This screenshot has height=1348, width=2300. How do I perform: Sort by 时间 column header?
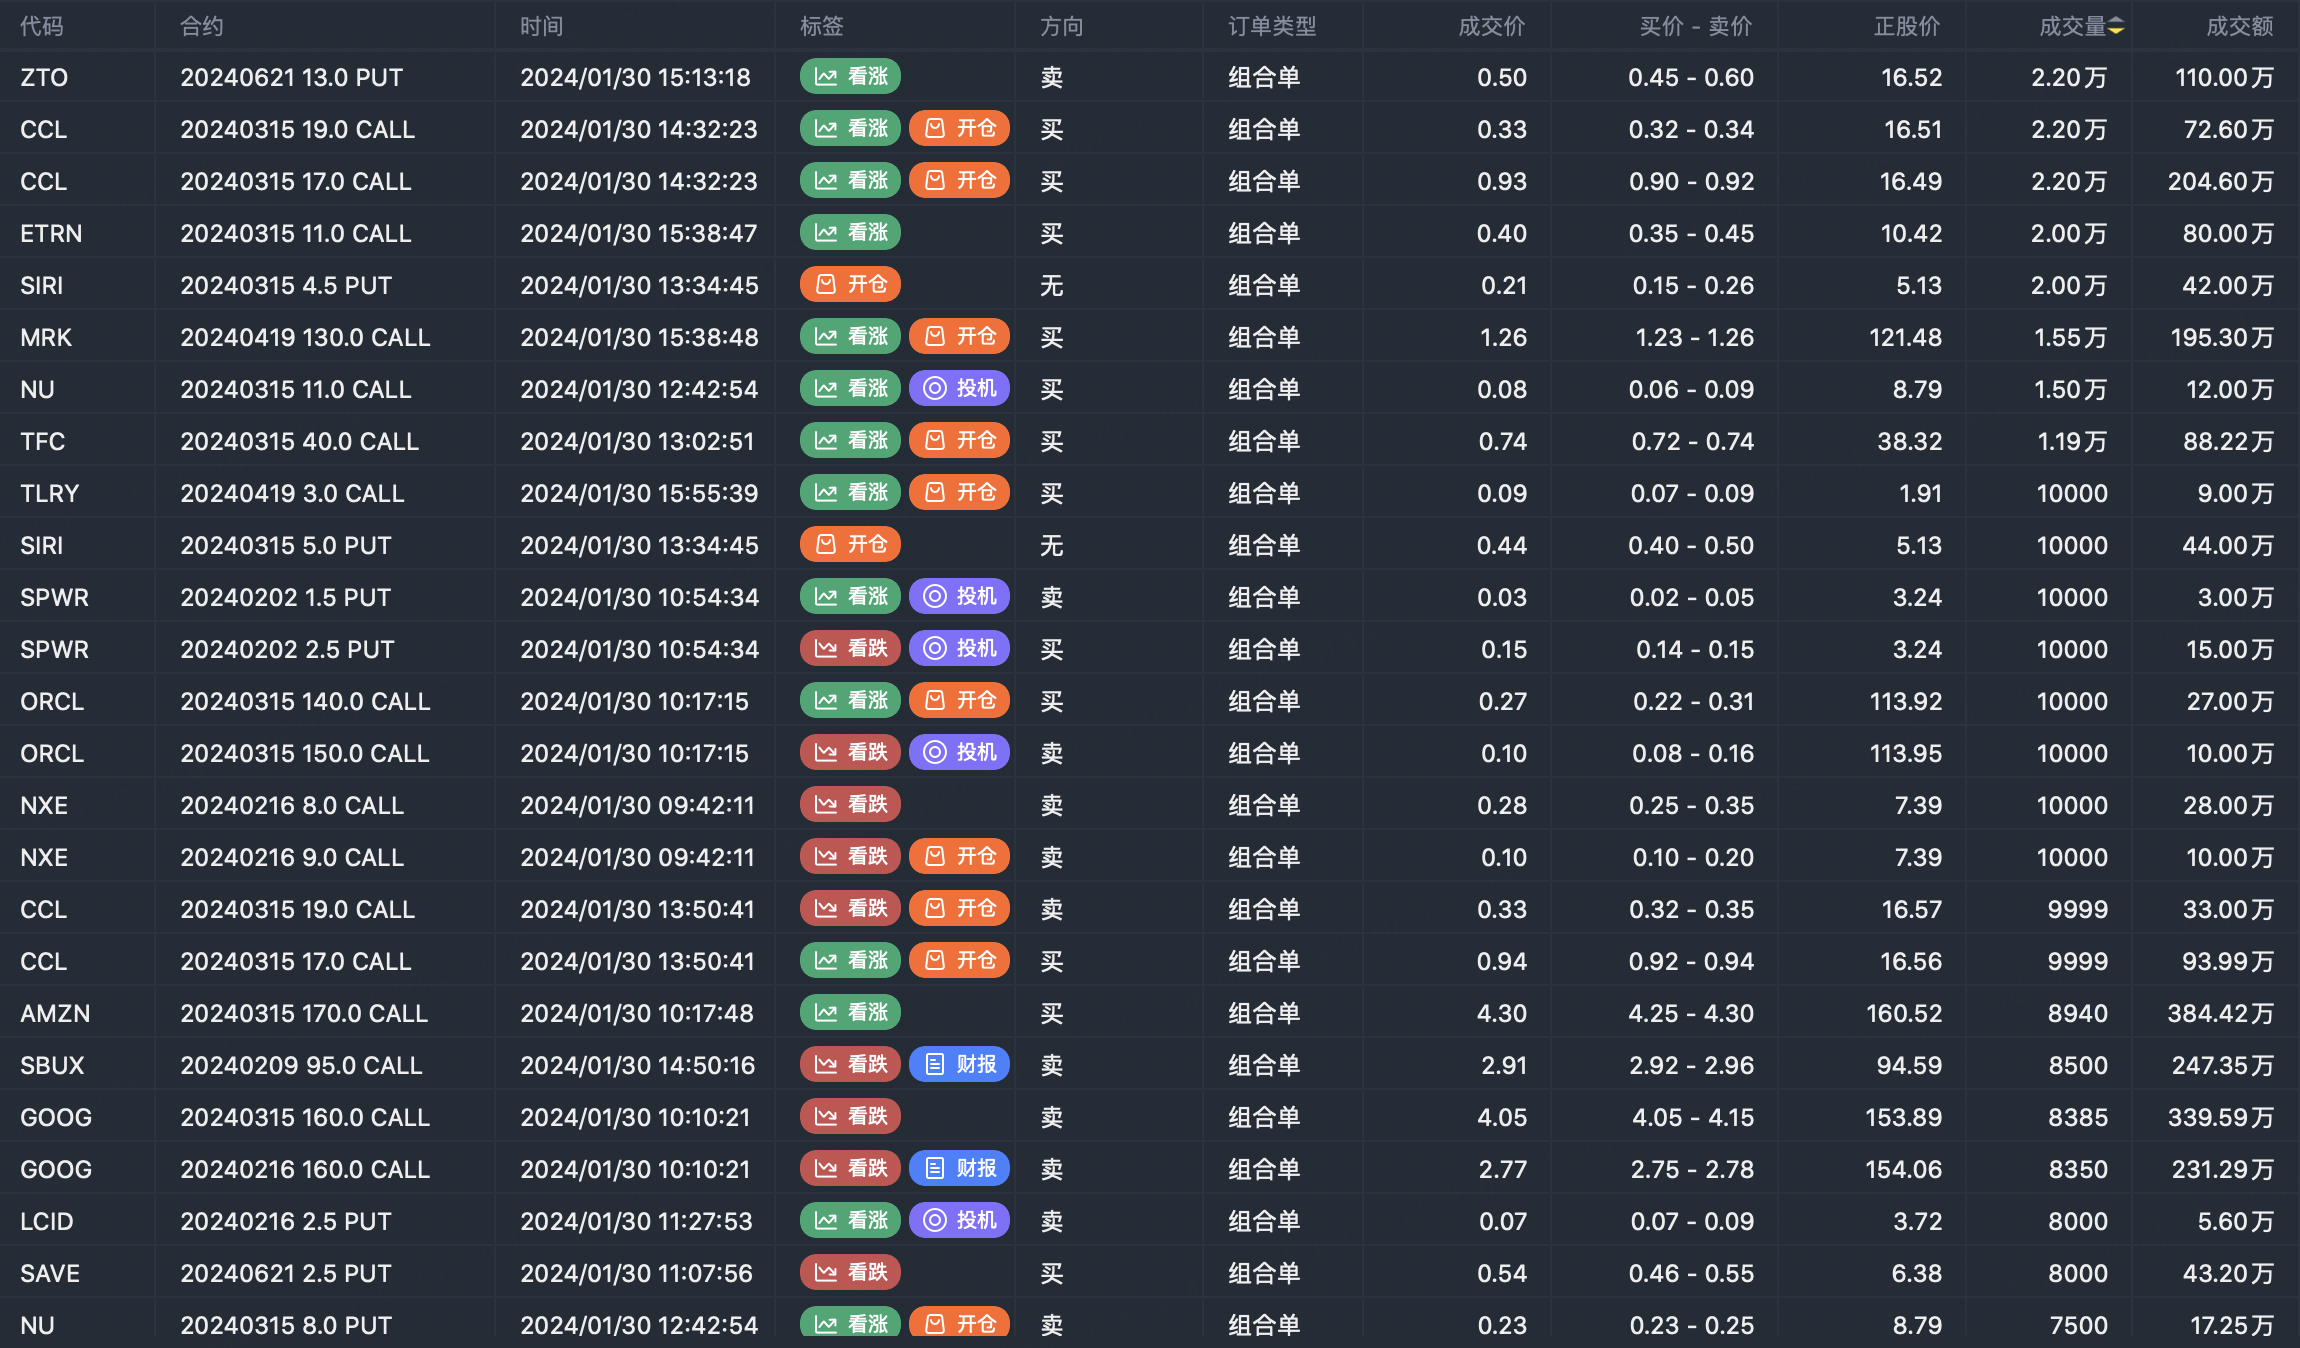coord(541,27)
